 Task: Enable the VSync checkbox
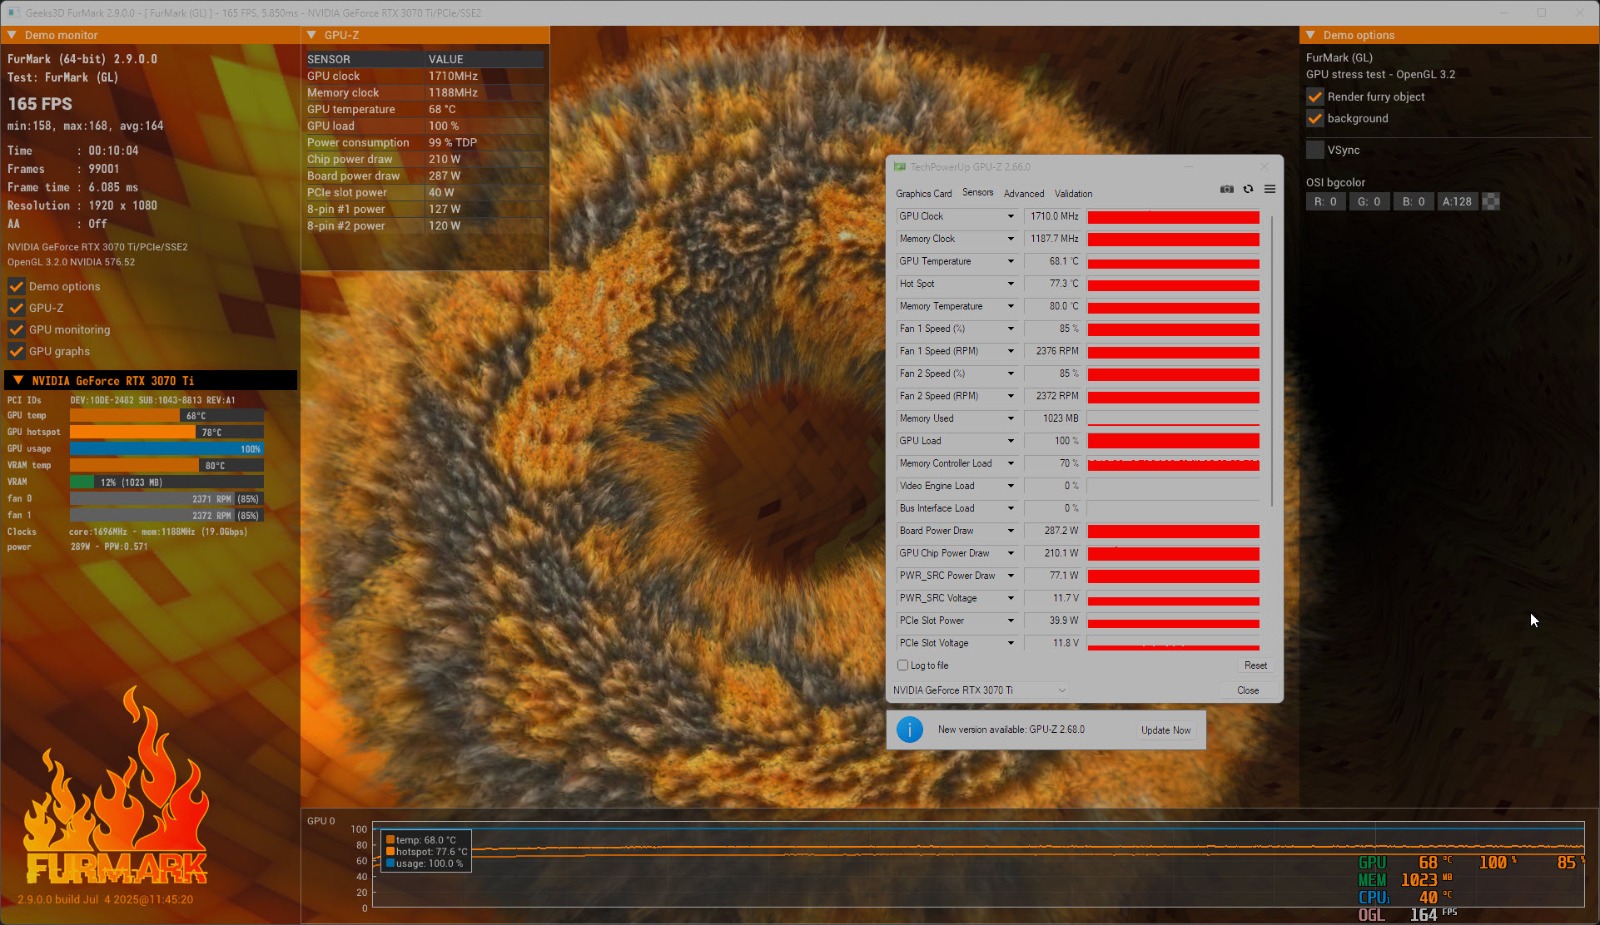coord(1315,150)
